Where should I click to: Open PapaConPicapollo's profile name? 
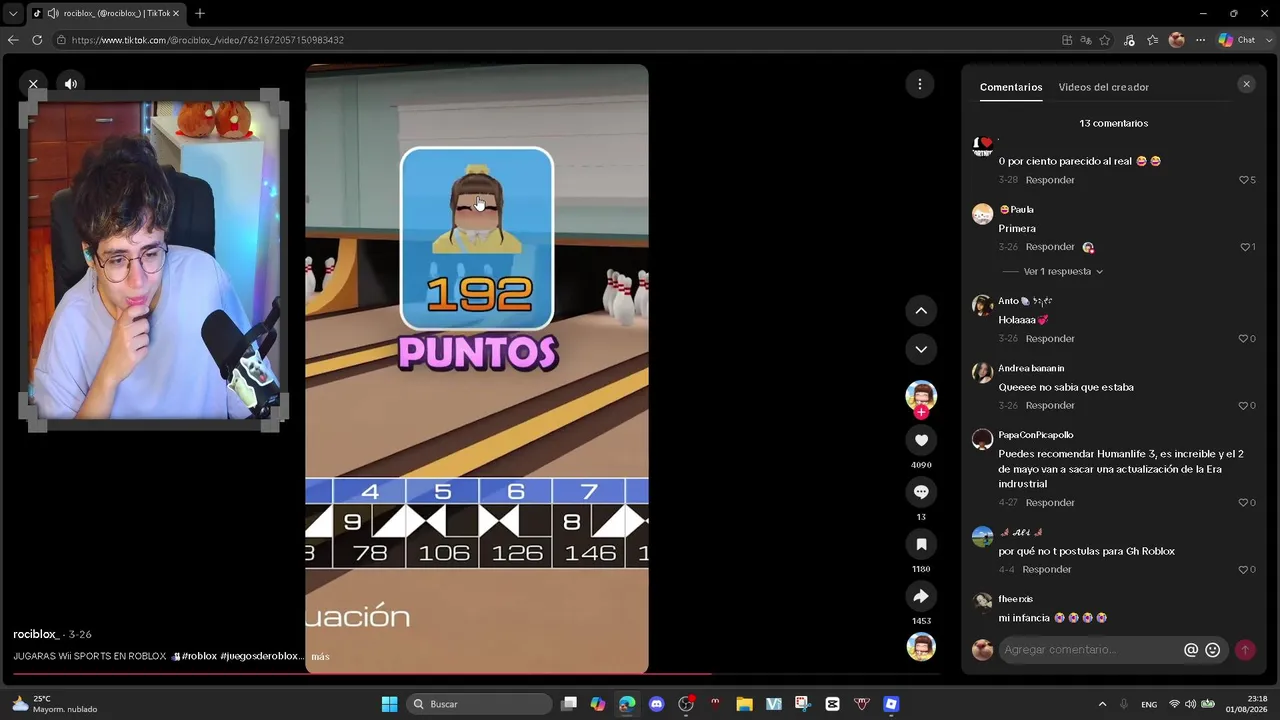[x=1036, y=435]
